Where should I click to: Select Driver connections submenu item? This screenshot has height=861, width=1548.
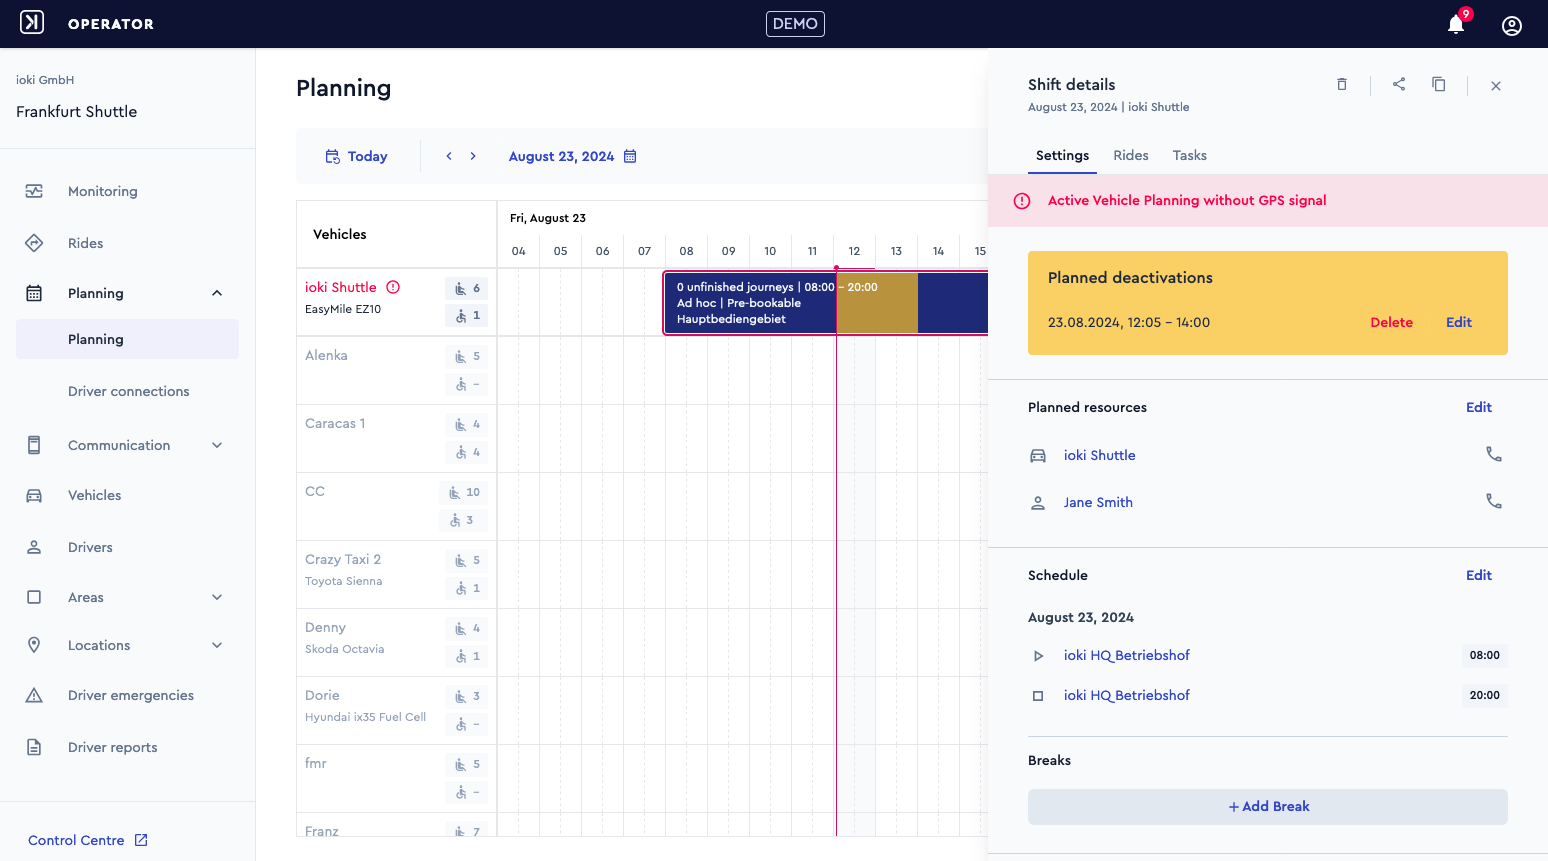[x=127, y=391]
